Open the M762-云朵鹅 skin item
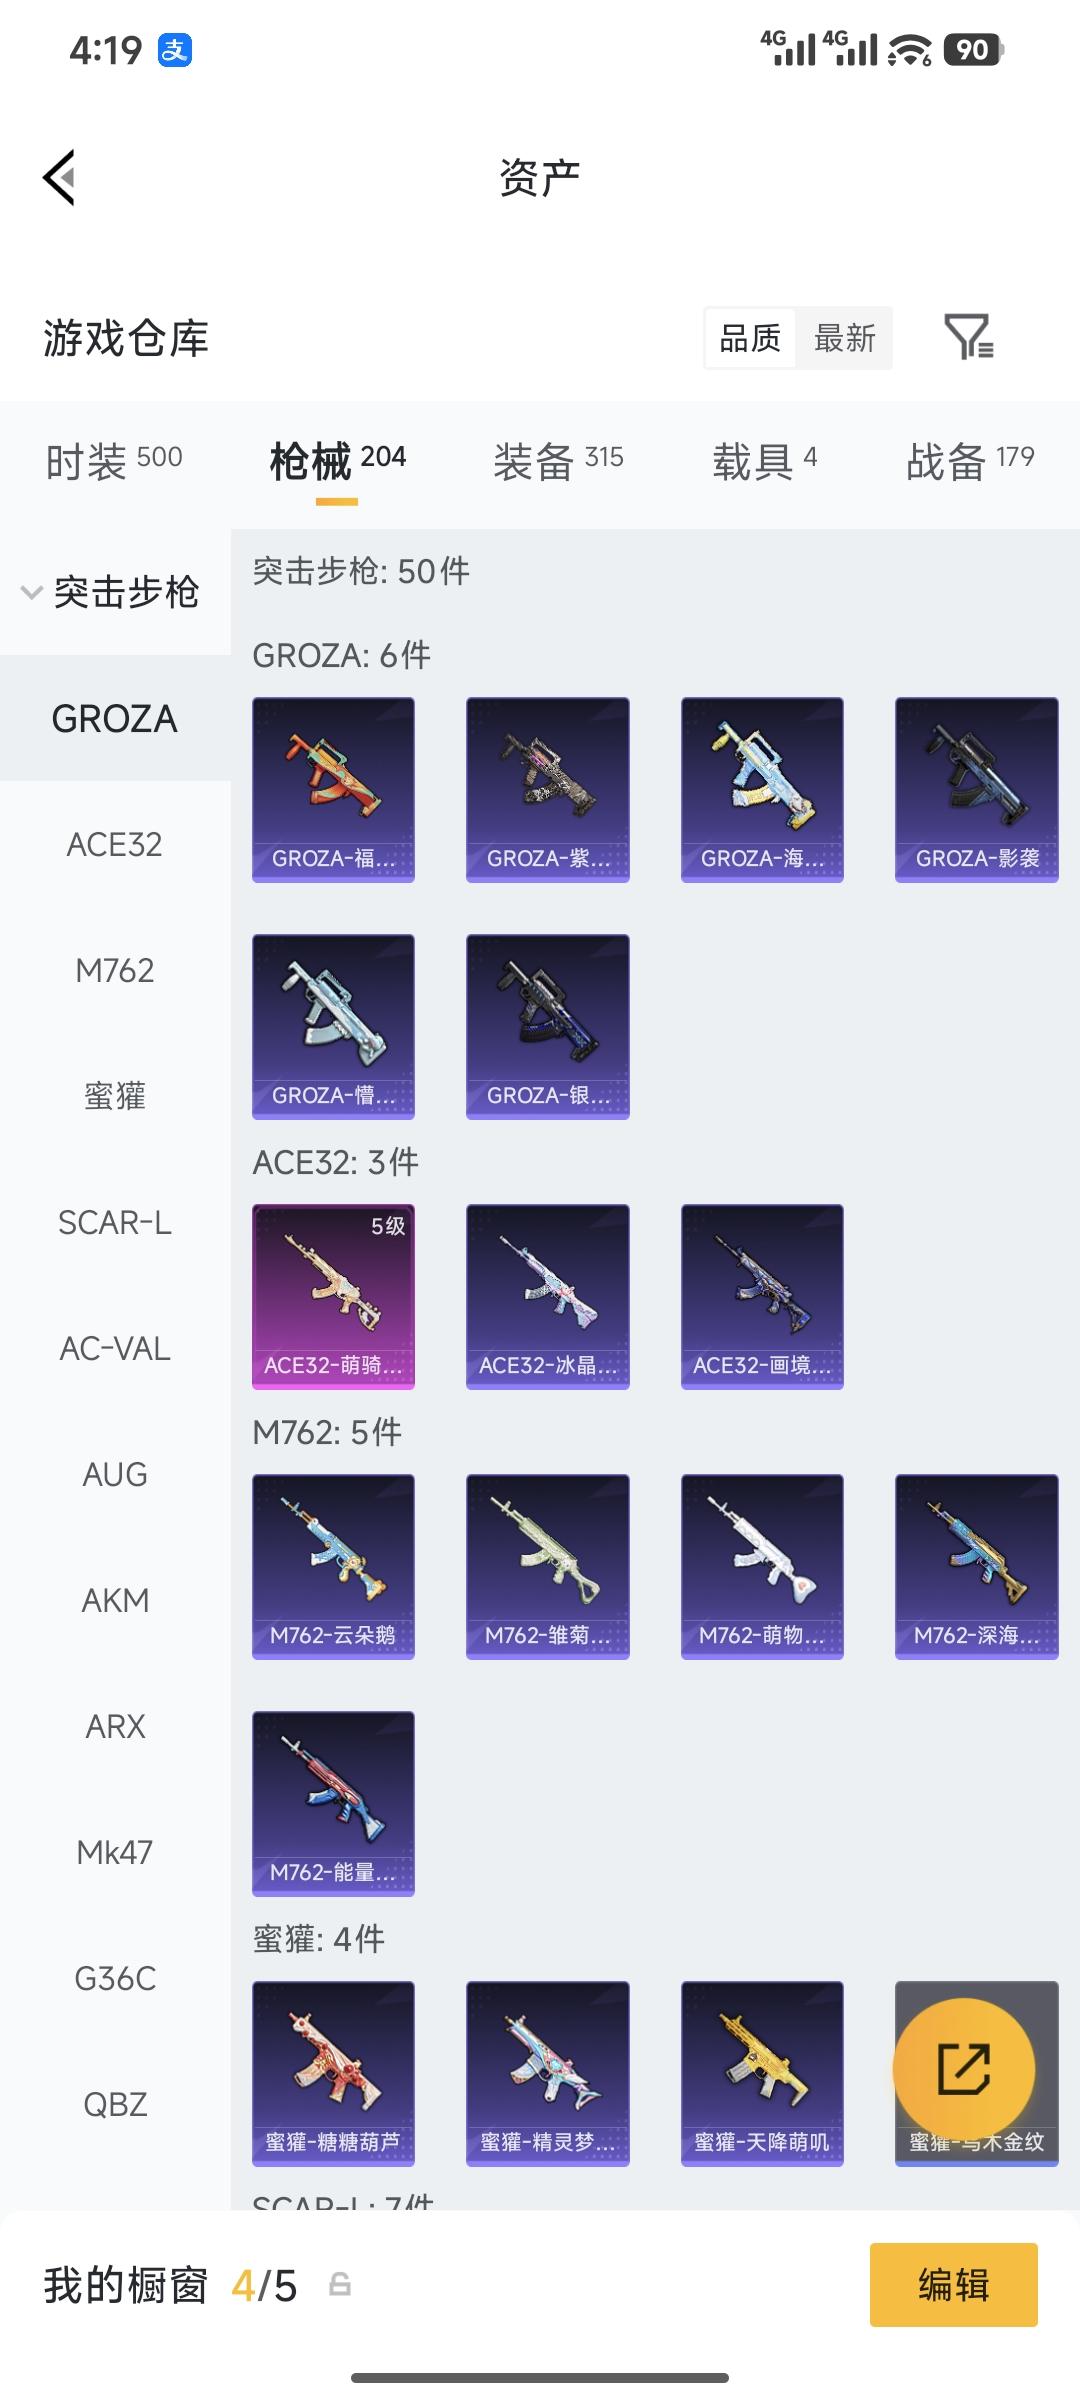Screen dimensions: 1080x2400 click(333, 1567)
